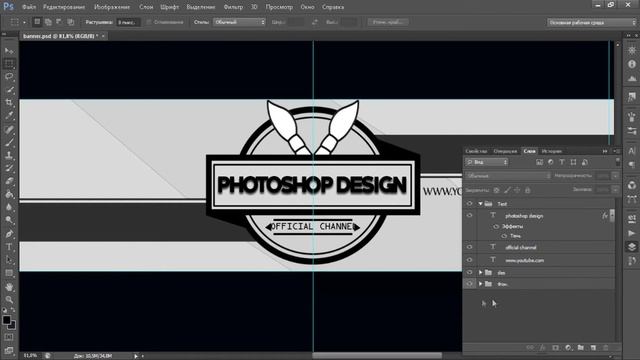Hide the Фон group
Viewport: 640px width, 360px height.
click(469, 284)
